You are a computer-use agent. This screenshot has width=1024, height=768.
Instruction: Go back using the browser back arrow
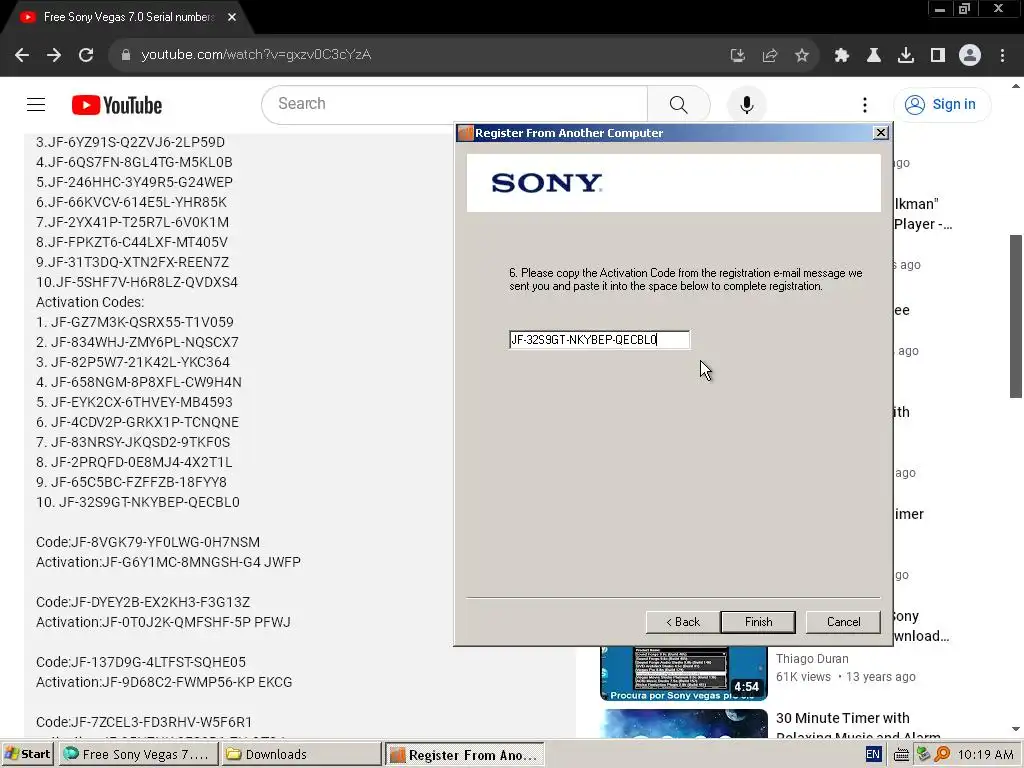click(22, 55)
